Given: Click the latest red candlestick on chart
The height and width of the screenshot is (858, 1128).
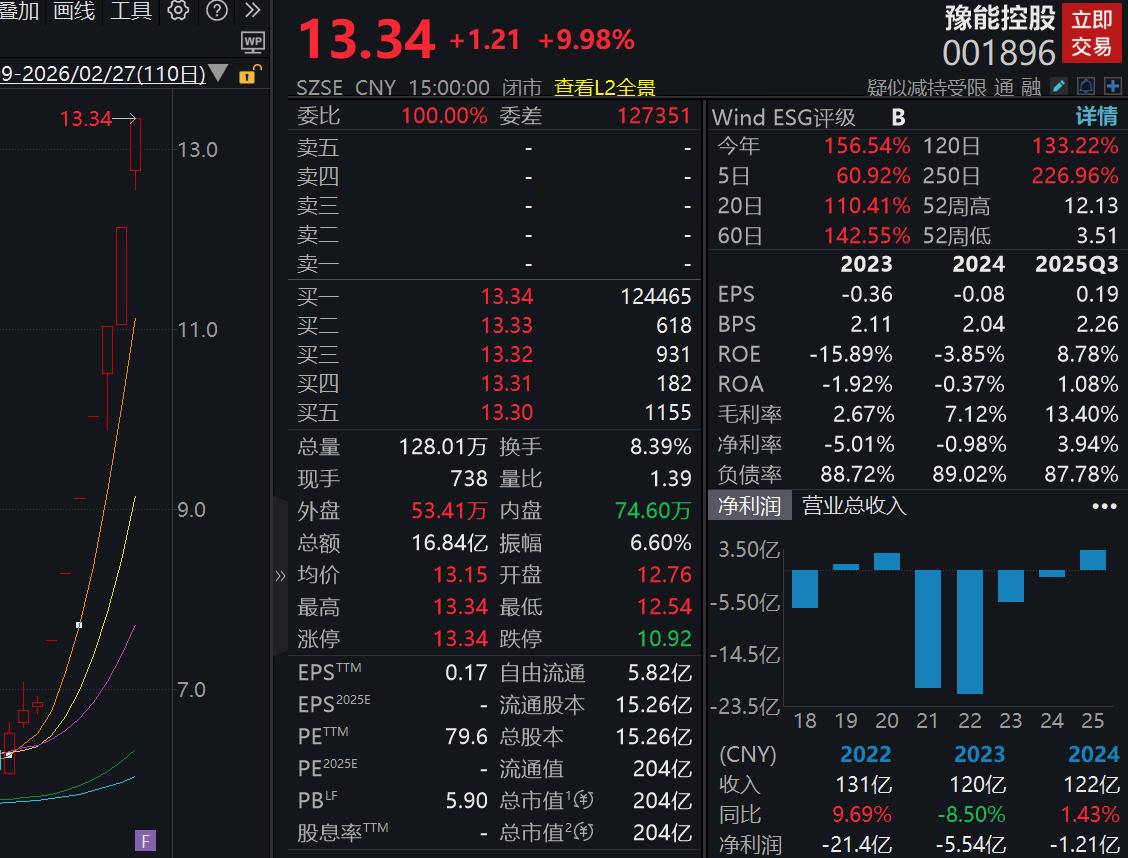Looking at the screenshot, I should pyautogui.click(x=135, y=153).
